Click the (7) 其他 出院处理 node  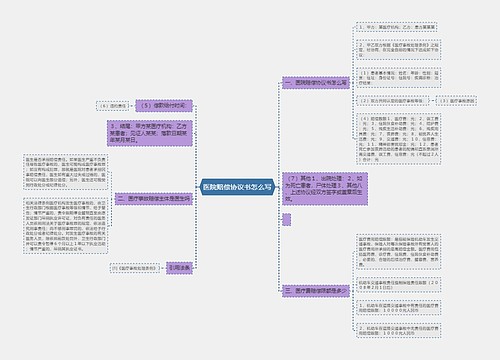point(325,189)
